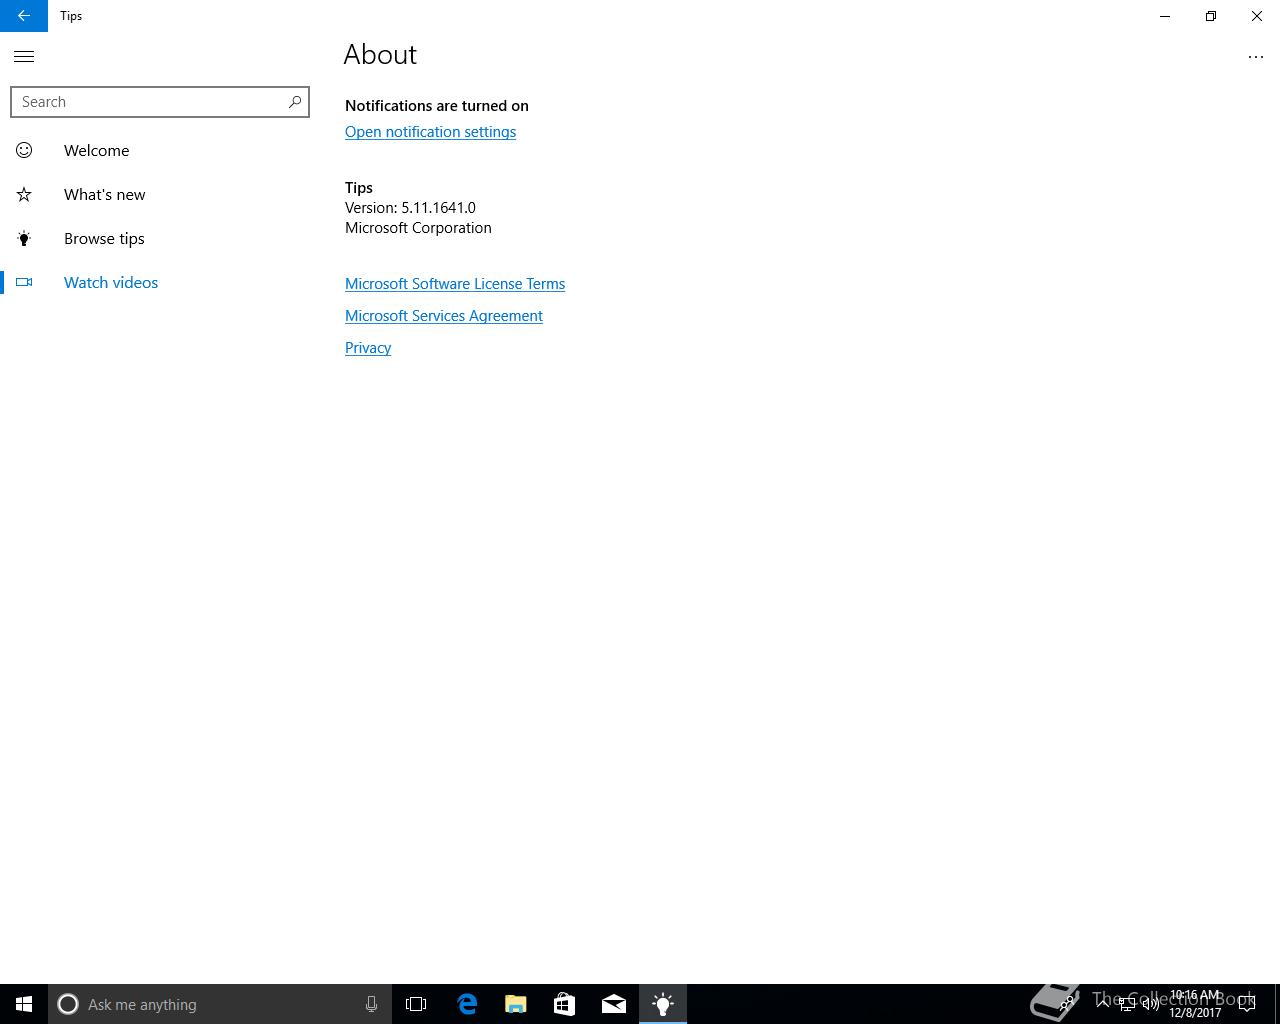Open the Action Center notifications icon
The width and height of the screenshot is (1280, 1024).
click(1247, 1004)
